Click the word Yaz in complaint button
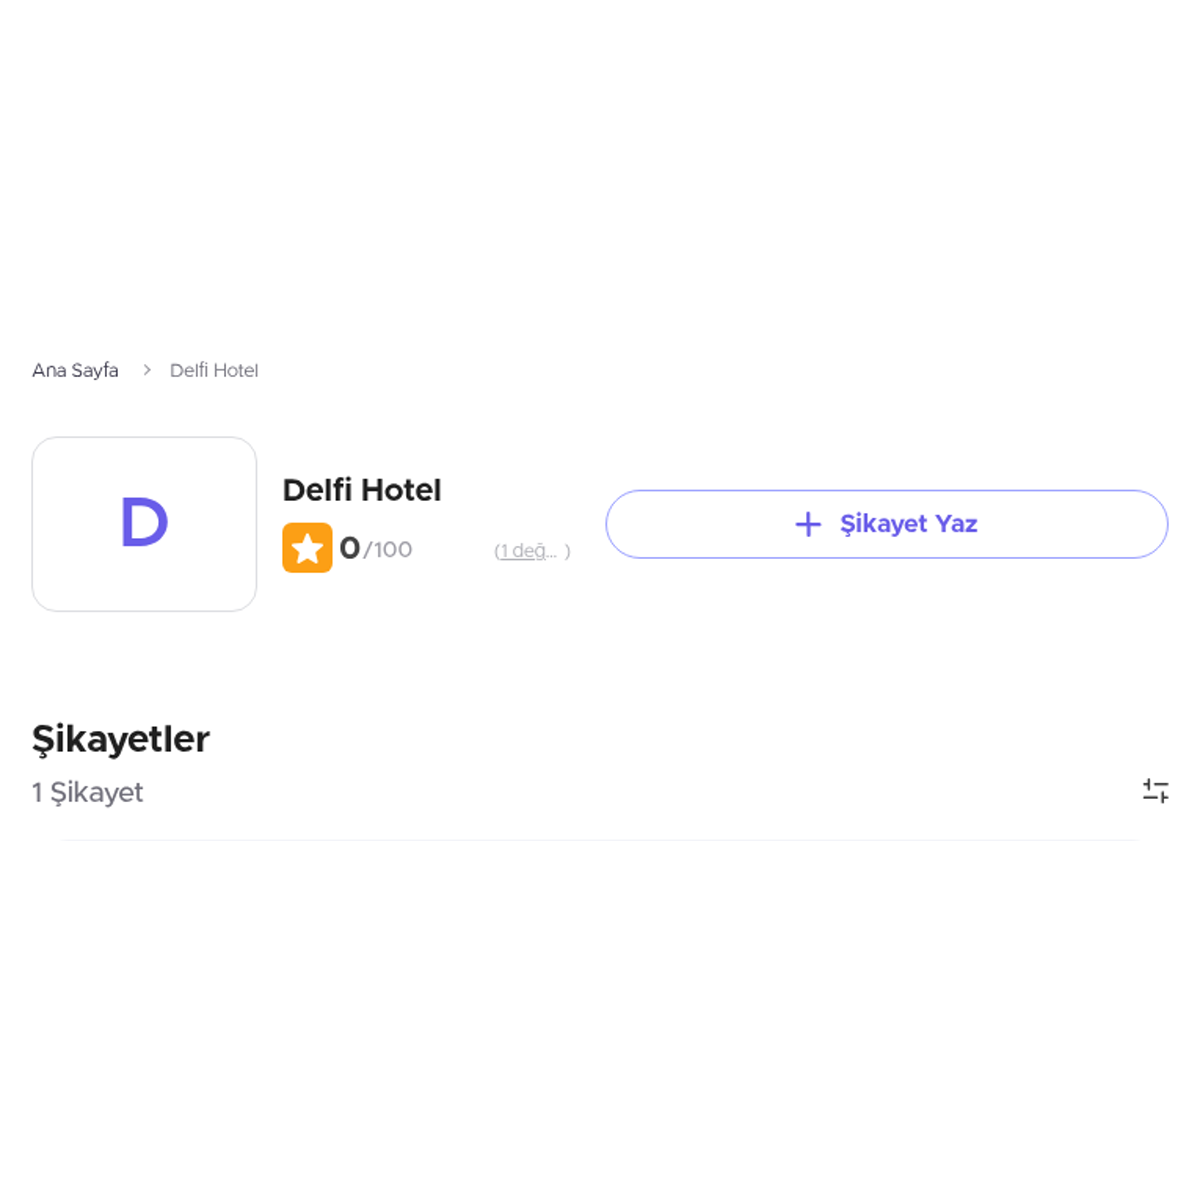Image resolution: width=1200 pixels, height=1200 pixels. 956,524
